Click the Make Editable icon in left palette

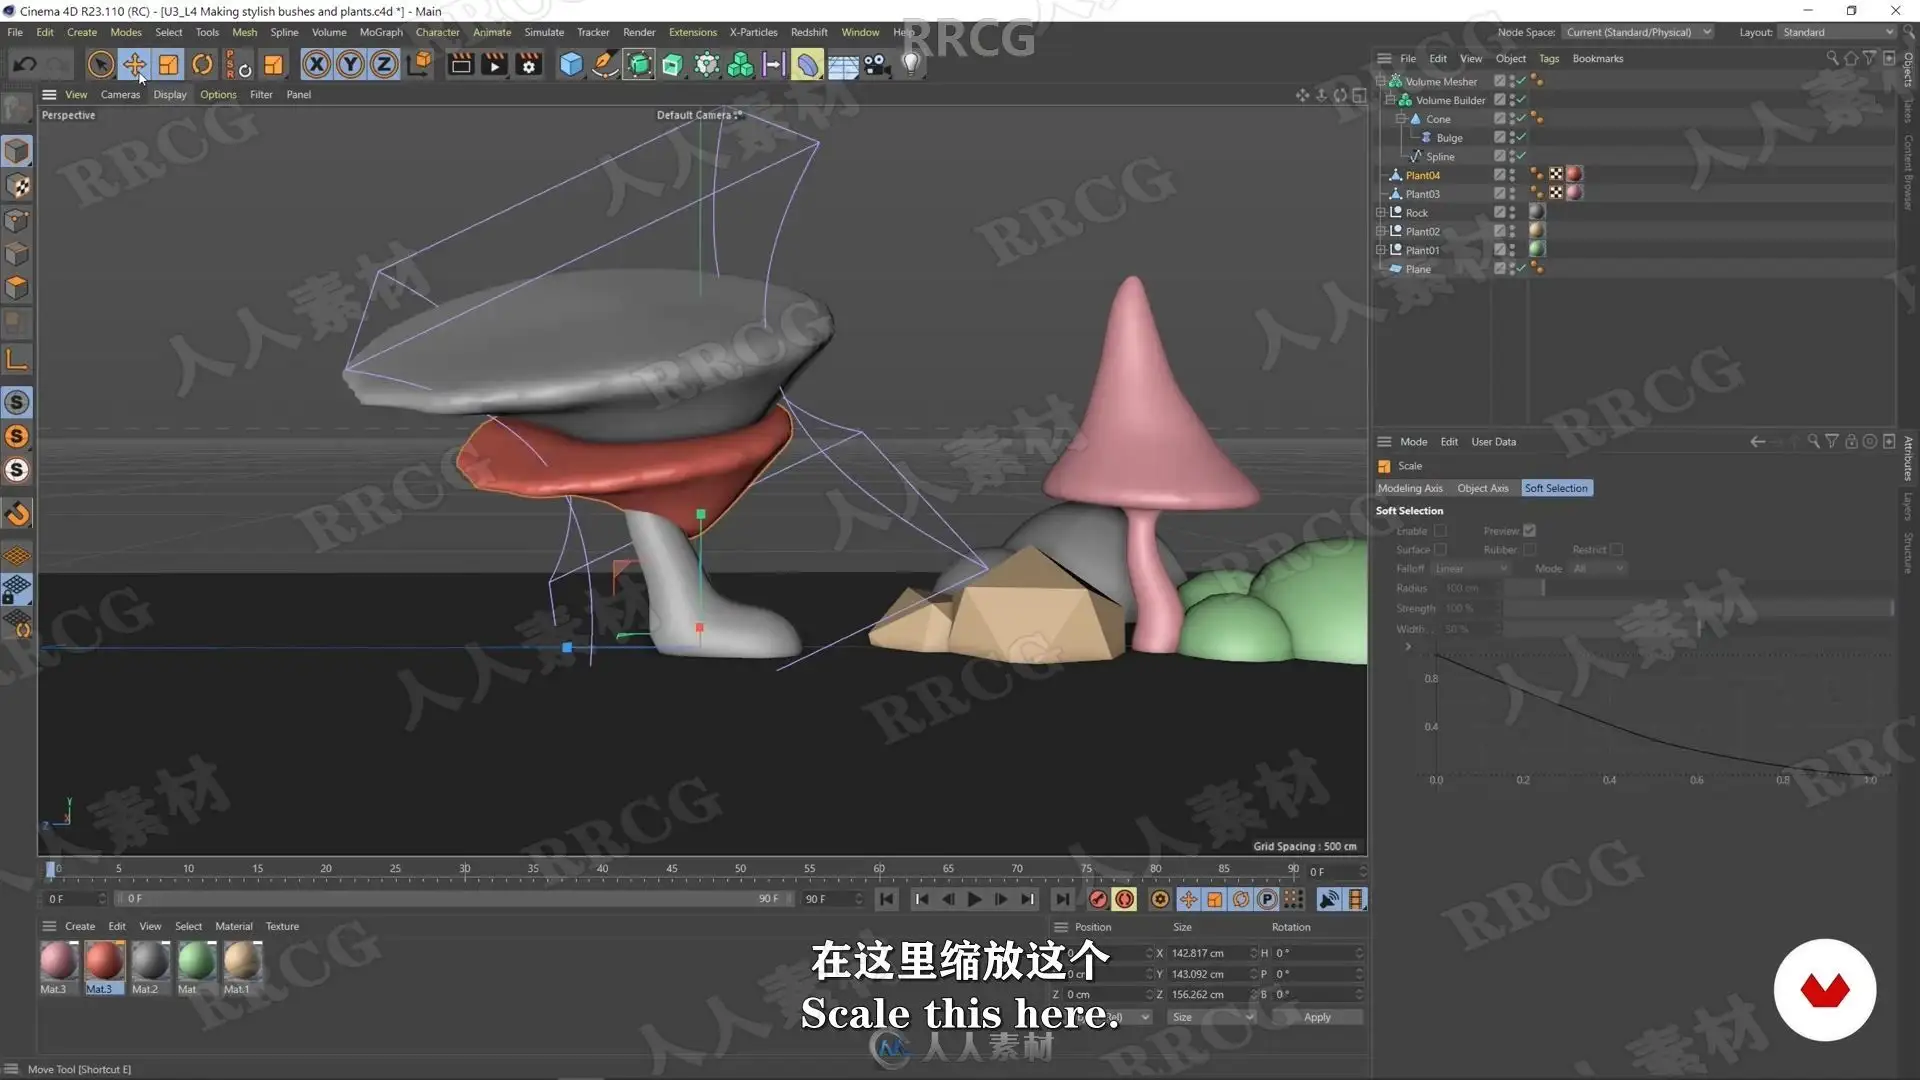pyautogui.click(x=17, y=107)
